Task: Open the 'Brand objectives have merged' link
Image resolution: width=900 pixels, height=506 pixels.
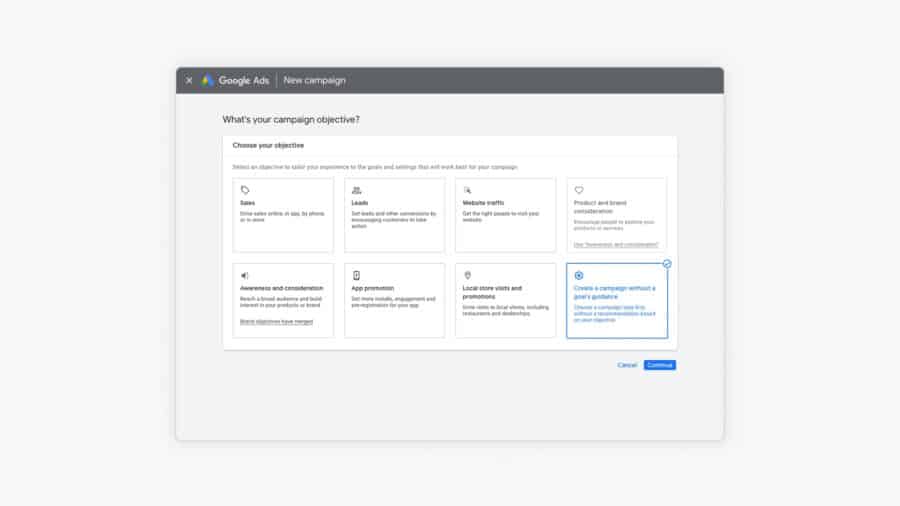Action: pyautogui.click(x=276, y=322)
